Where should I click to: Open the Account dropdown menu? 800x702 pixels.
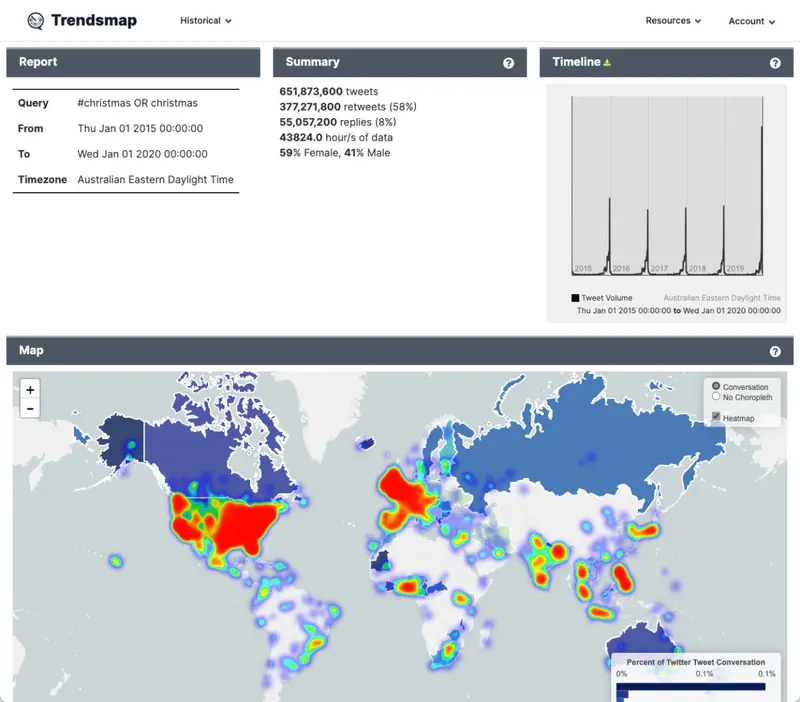tap(751, 21)
